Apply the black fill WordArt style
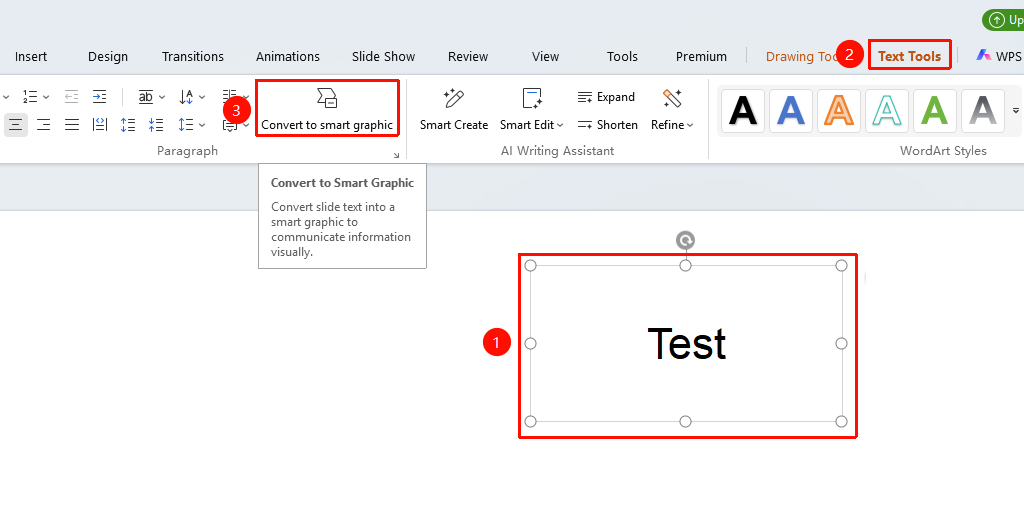Viewport: 1024px width, 513px height. pos(743,111)
